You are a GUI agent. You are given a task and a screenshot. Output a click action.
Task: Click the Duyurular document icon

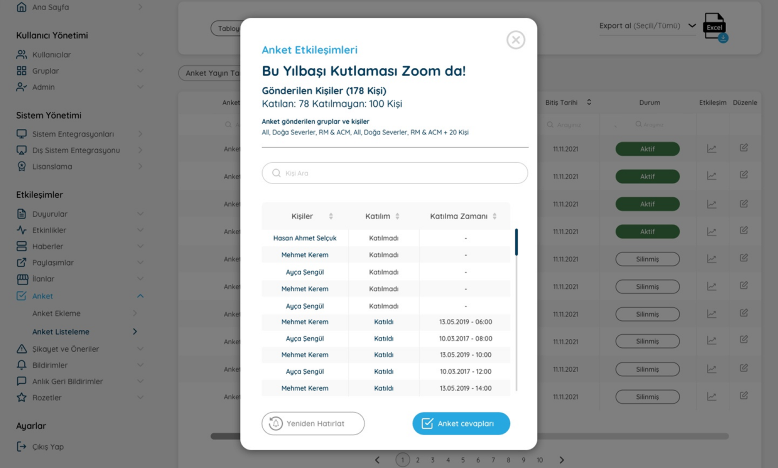click(21, 214)
